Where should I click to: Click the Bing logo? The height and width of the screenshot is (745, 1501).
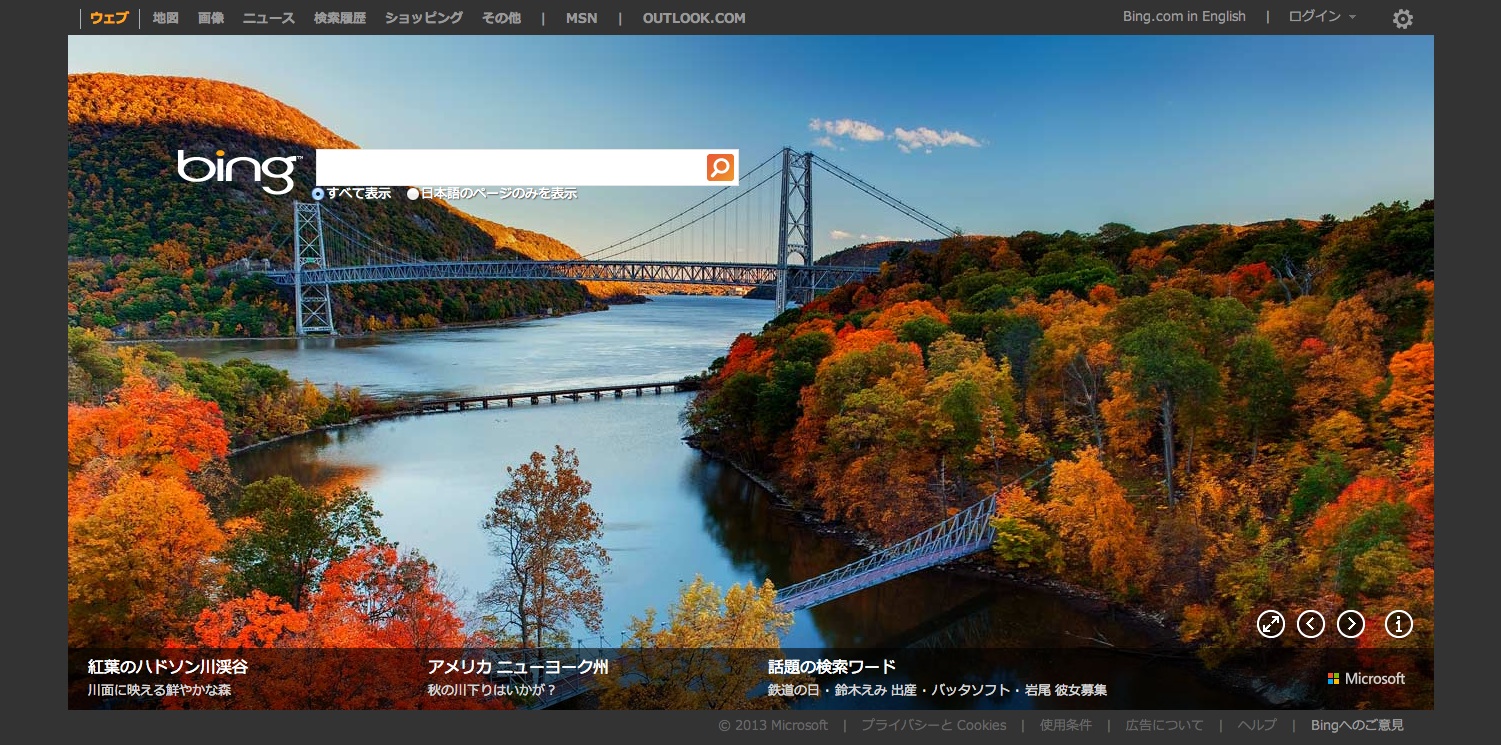(238, 170)
